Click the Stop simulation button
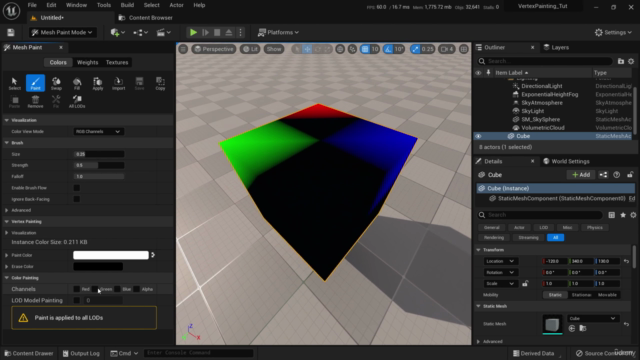 [217, 32]
